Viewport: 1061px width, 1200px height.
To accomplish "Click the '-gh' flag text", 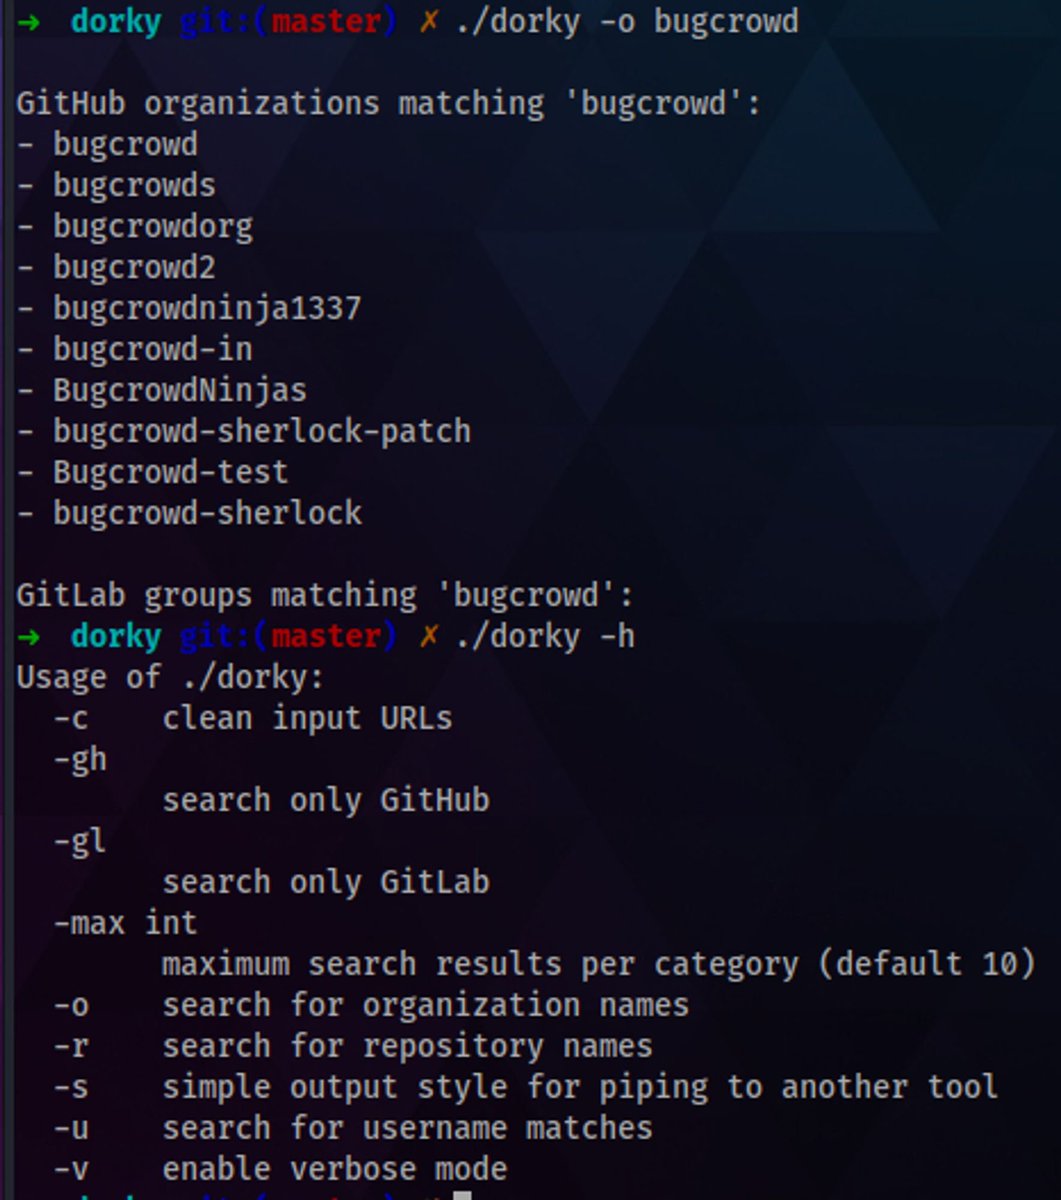I will pyautogui.click(x=80, y=759).
